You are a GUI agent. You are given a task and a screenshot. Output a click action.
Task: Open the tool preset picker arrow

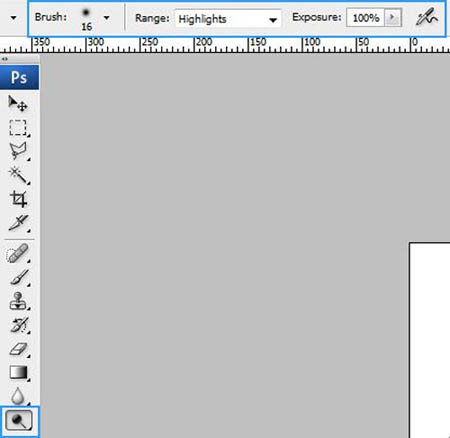tap(13, 18)
